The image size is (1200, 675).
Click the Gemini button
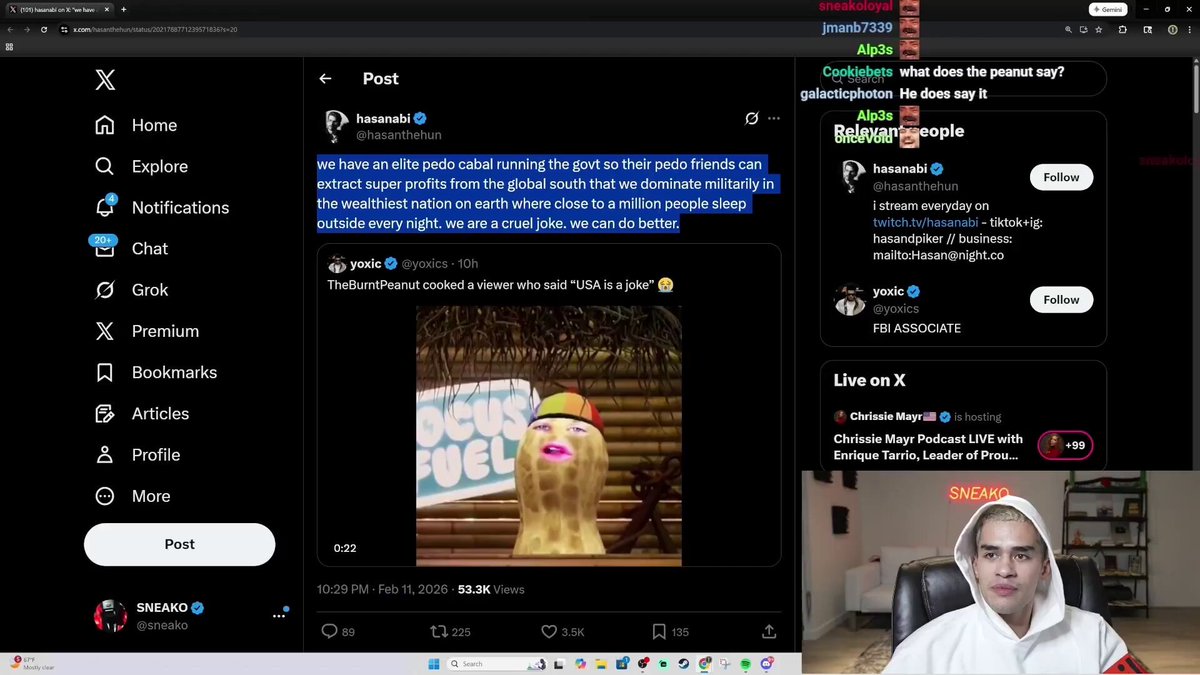pyautogui.click(x=1109, y=9)
